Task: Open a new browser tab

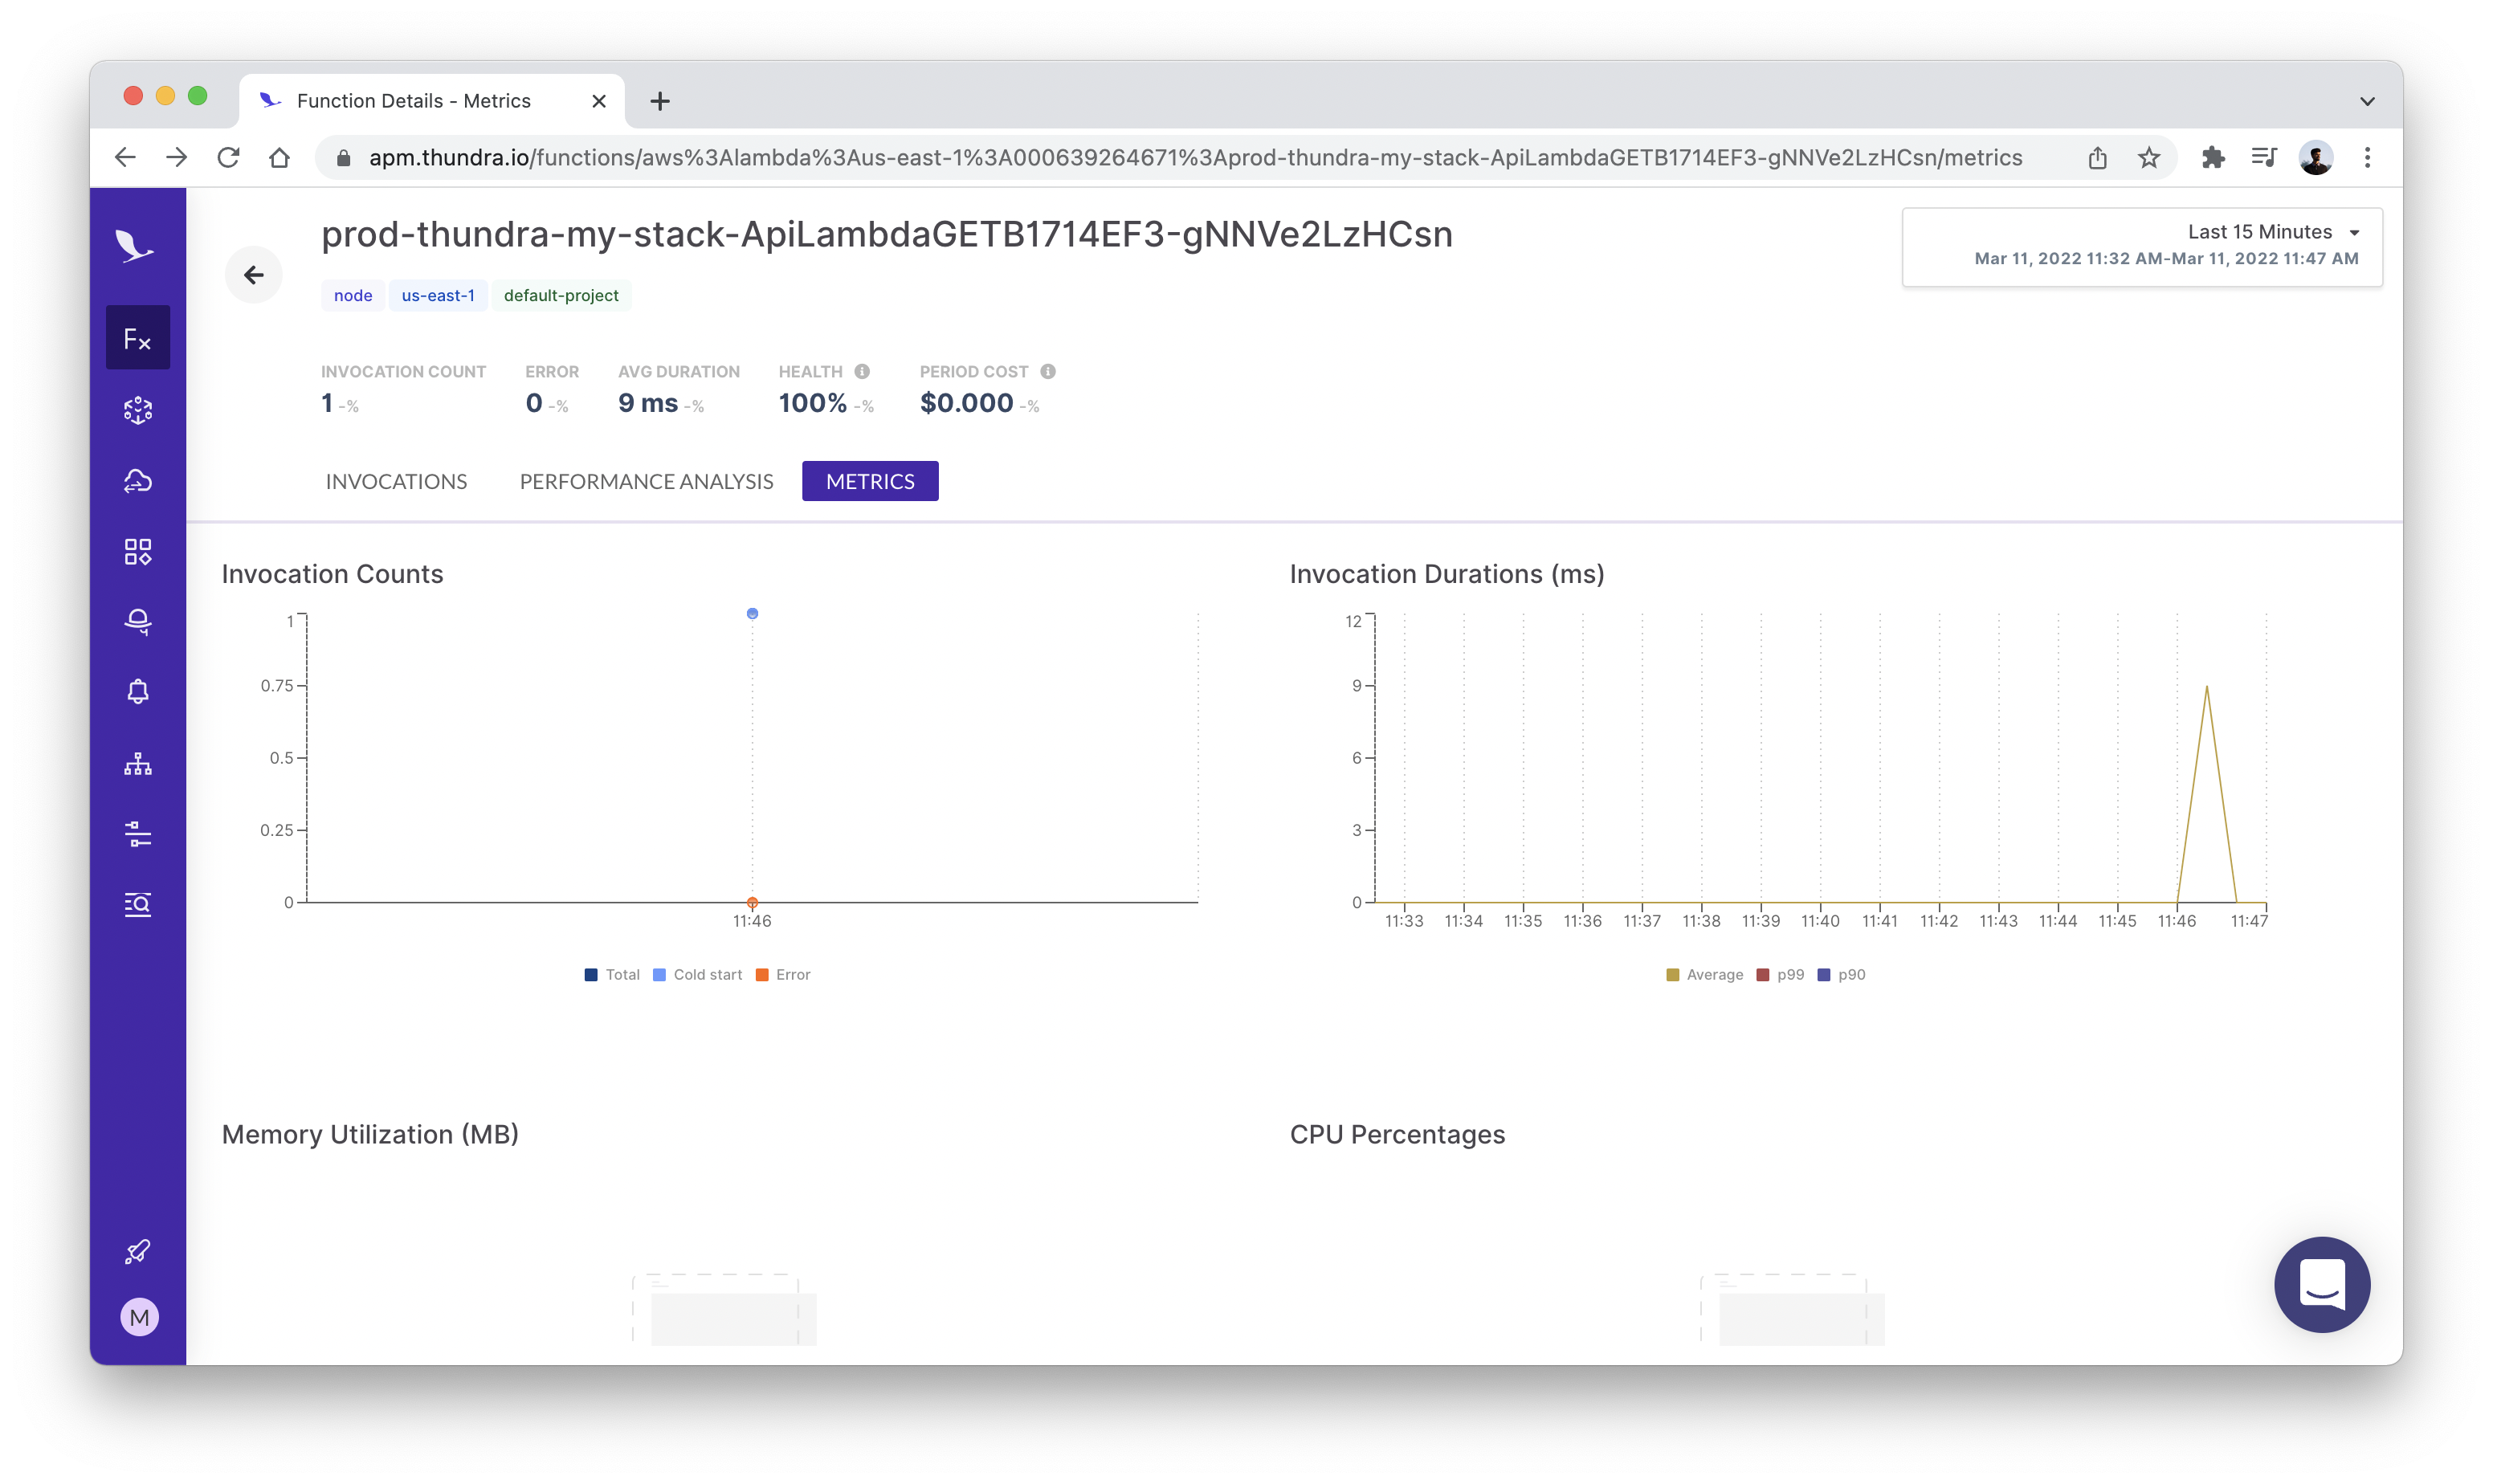Action: [660, 101]
